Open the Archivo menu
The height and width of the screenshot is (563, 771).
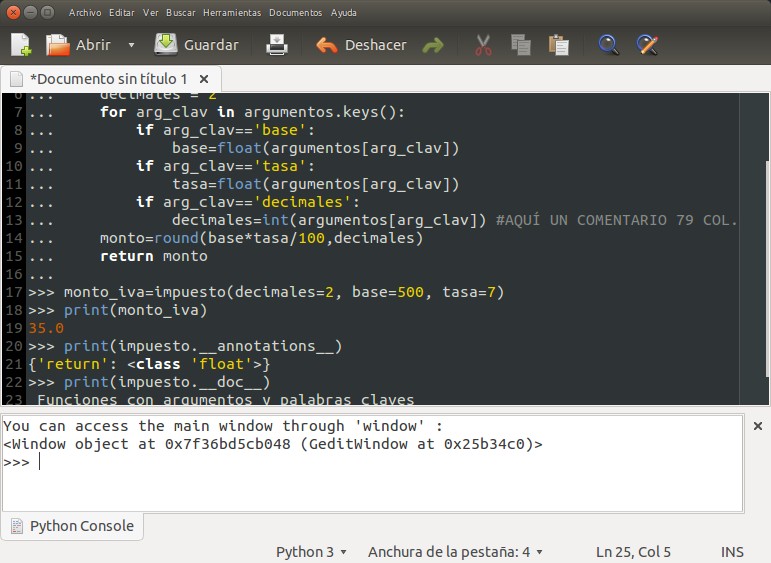pos(85,13)
